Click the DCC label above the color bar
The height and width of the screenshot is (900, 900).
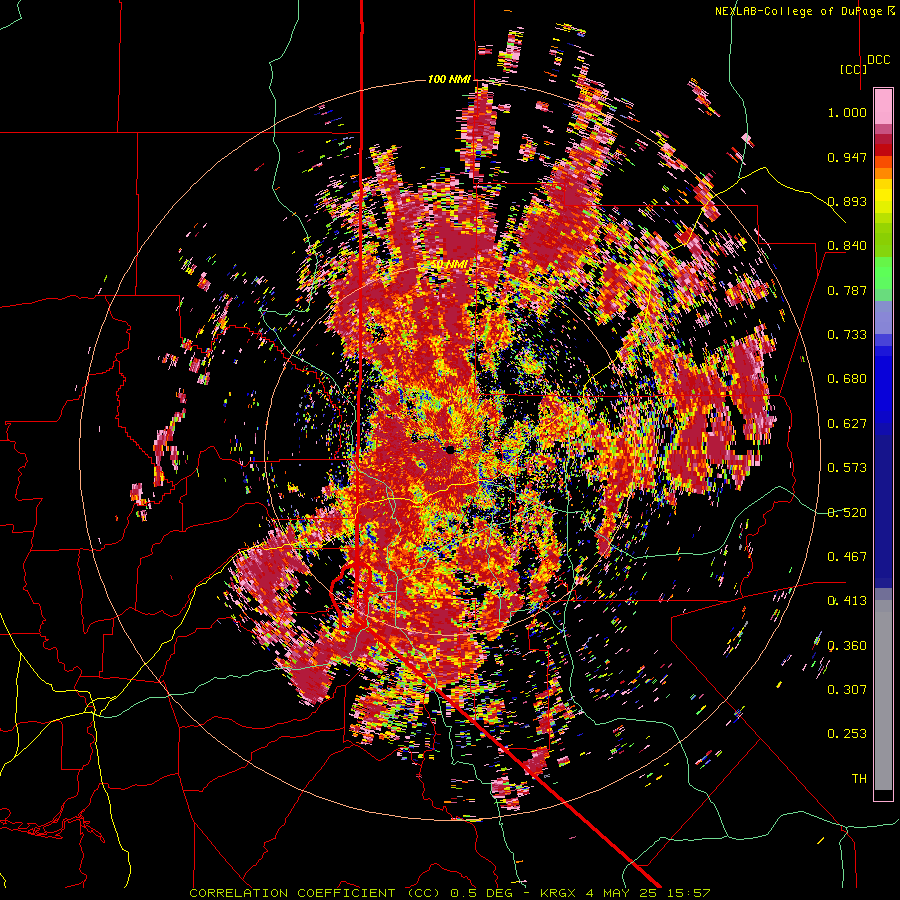879,60
